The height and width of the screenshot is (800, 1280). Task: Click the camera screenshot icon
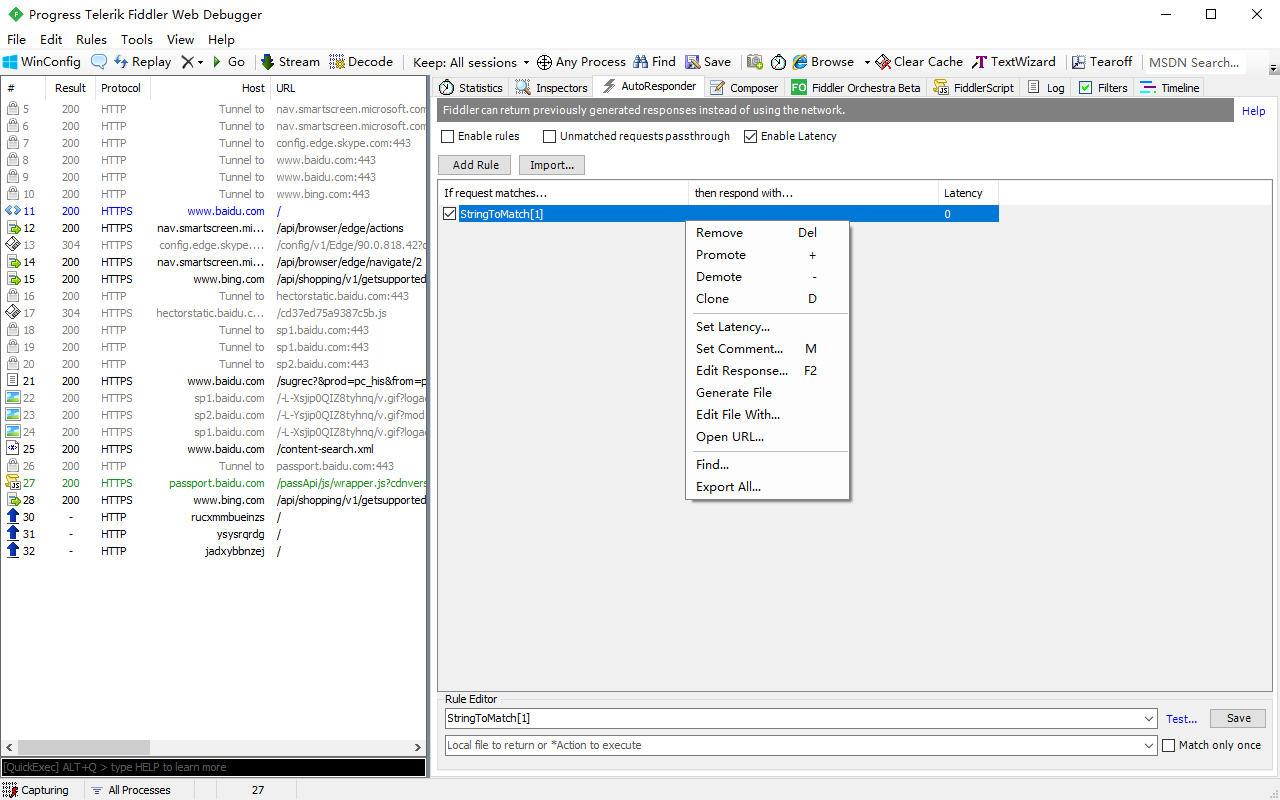click(755, 62)
